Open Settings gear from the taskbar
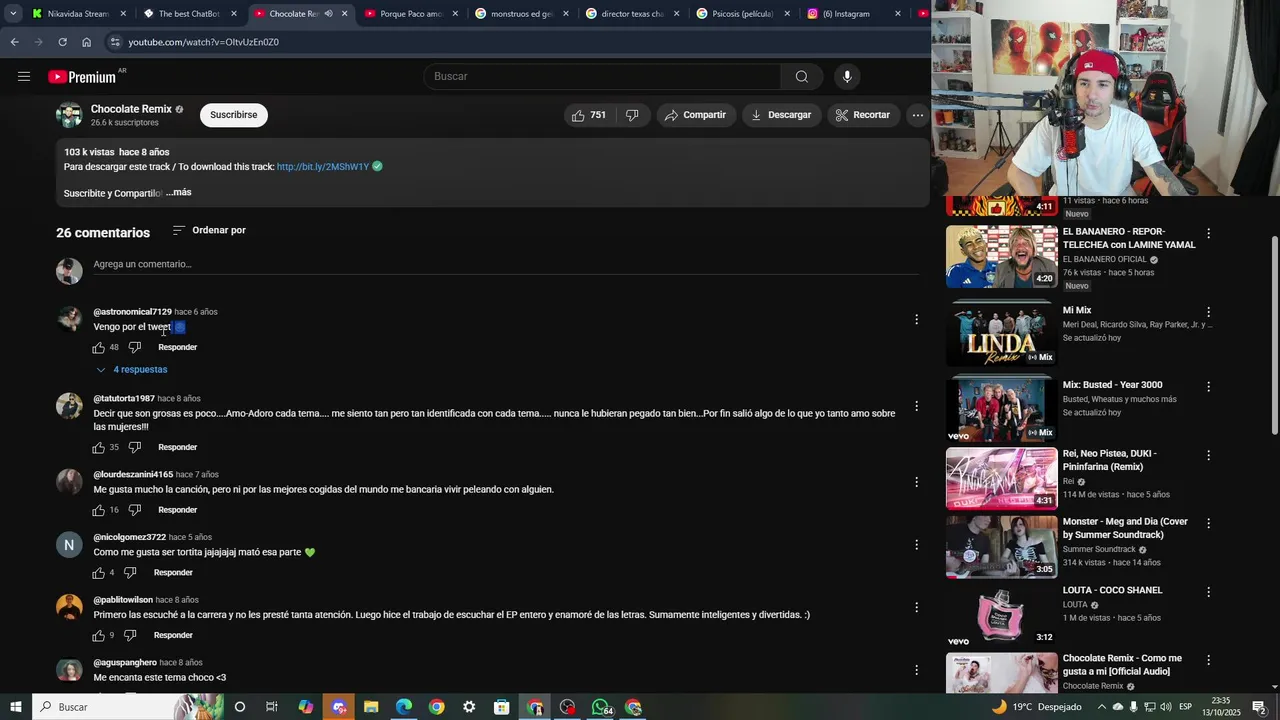Screen dimensions: 1280x720 pyautogui.click(x=469, y=707)
